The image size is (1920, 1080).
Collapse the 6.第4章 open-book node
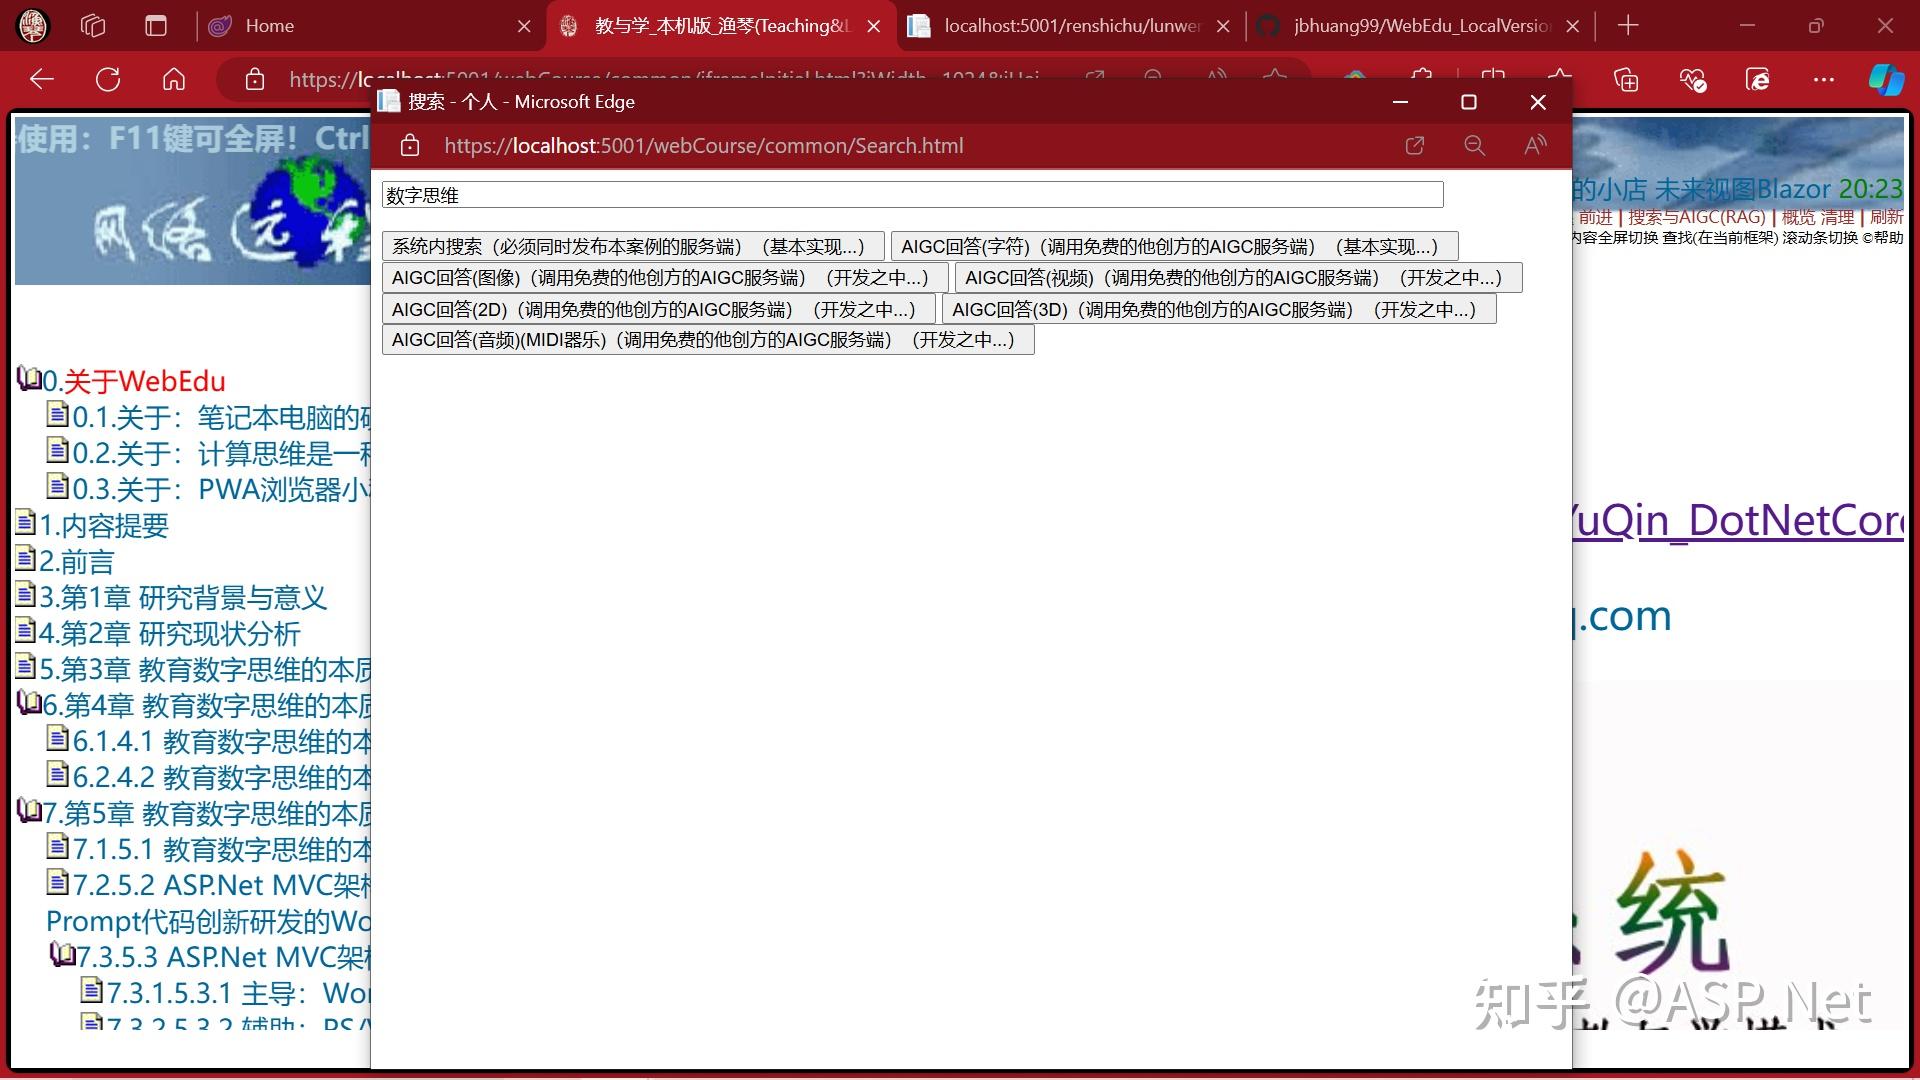[x=28, y=705]
